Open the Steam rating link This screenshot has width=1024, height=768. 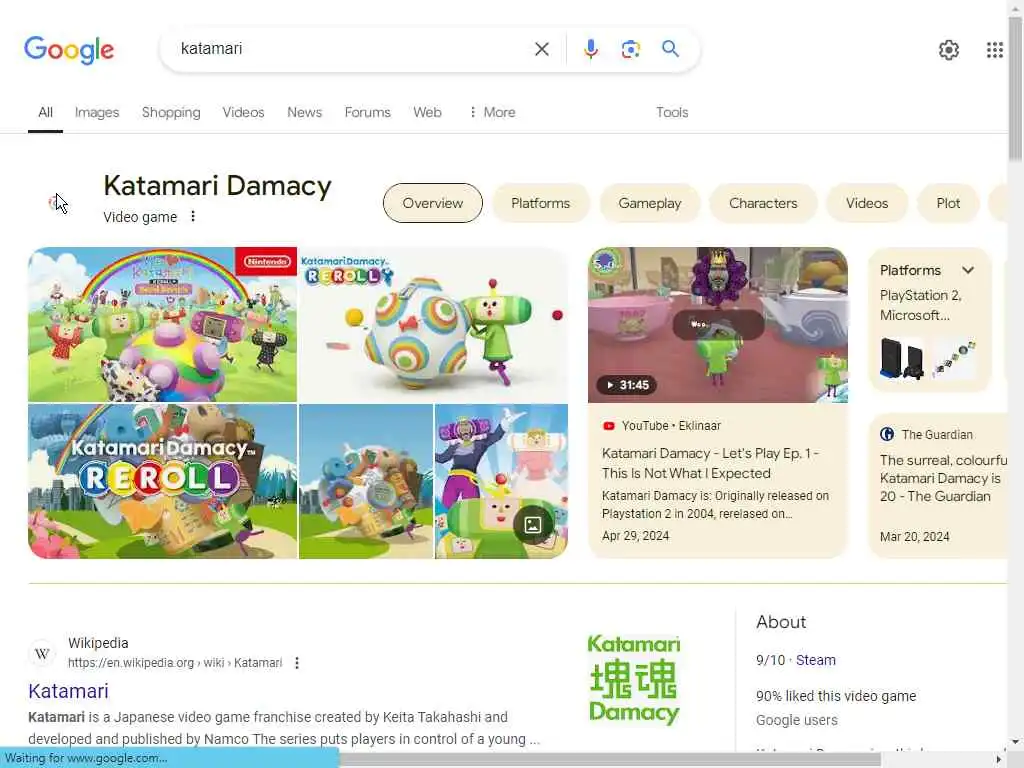click(816, 660)
